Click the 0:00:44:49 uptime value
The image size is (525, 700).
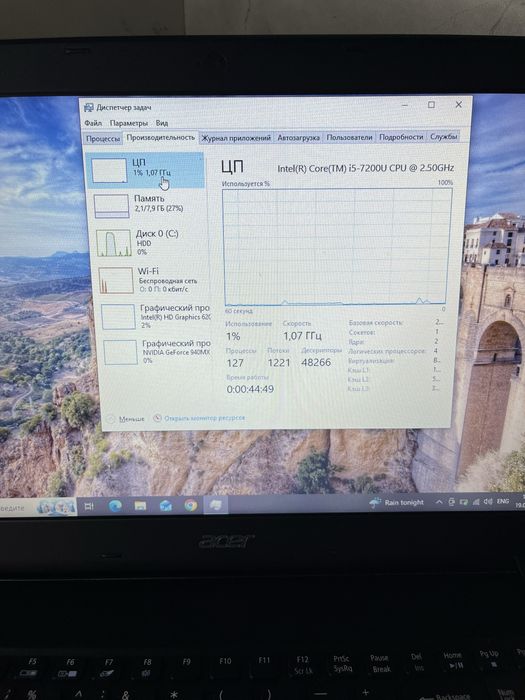pos(250,389)
